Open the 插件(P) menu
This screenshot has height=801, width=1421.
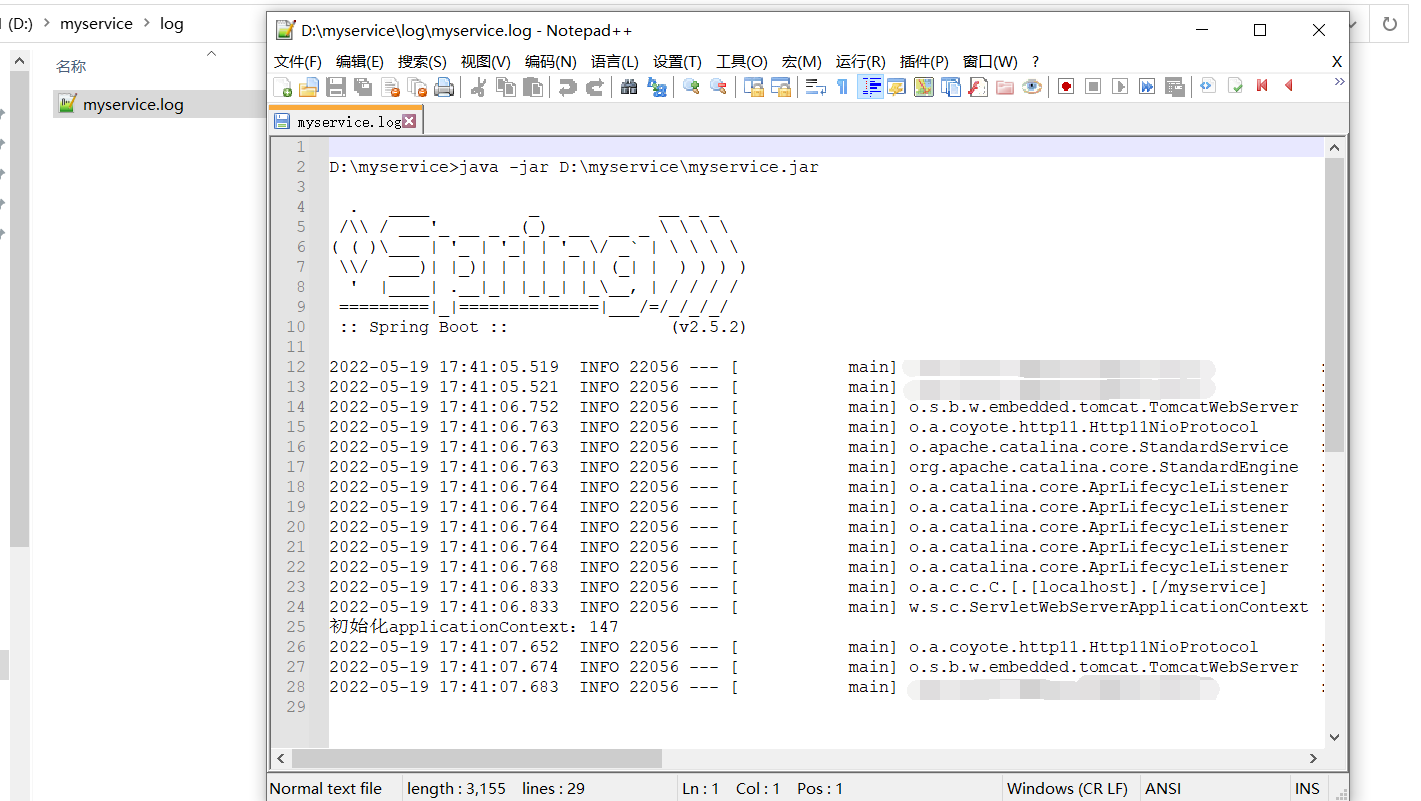pyautogui.click(x=925, y=61)
